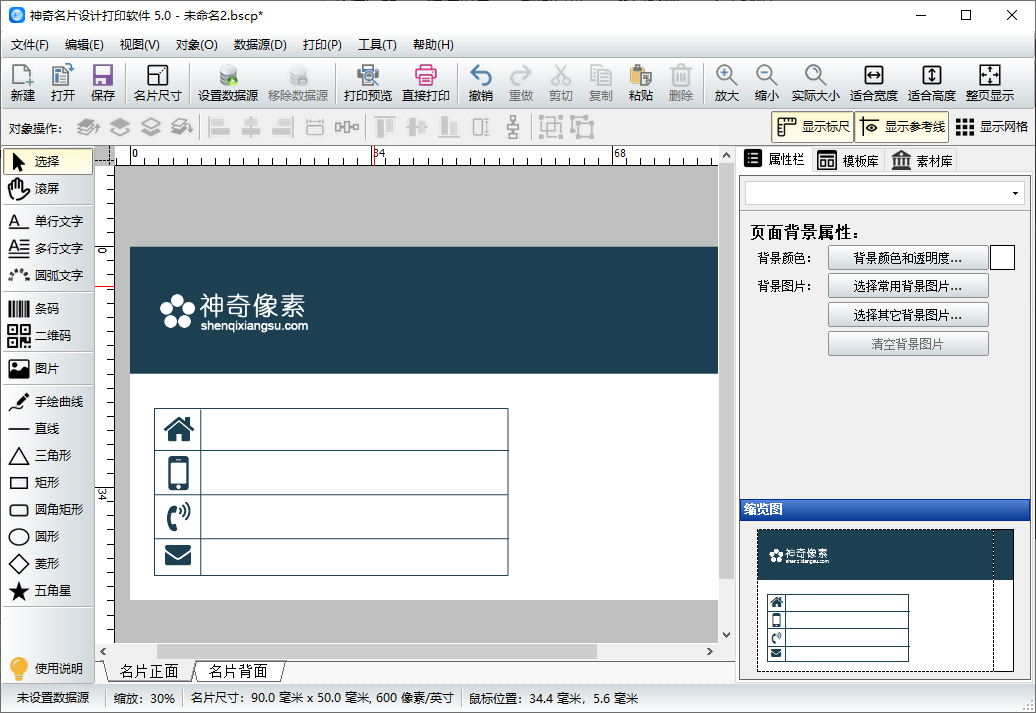
Task: Click the white background color swatch
Action: 1002,258
